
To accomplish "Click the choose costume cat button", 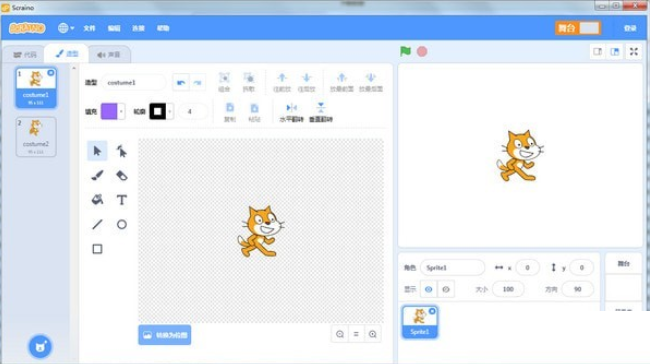I will 40,347.
